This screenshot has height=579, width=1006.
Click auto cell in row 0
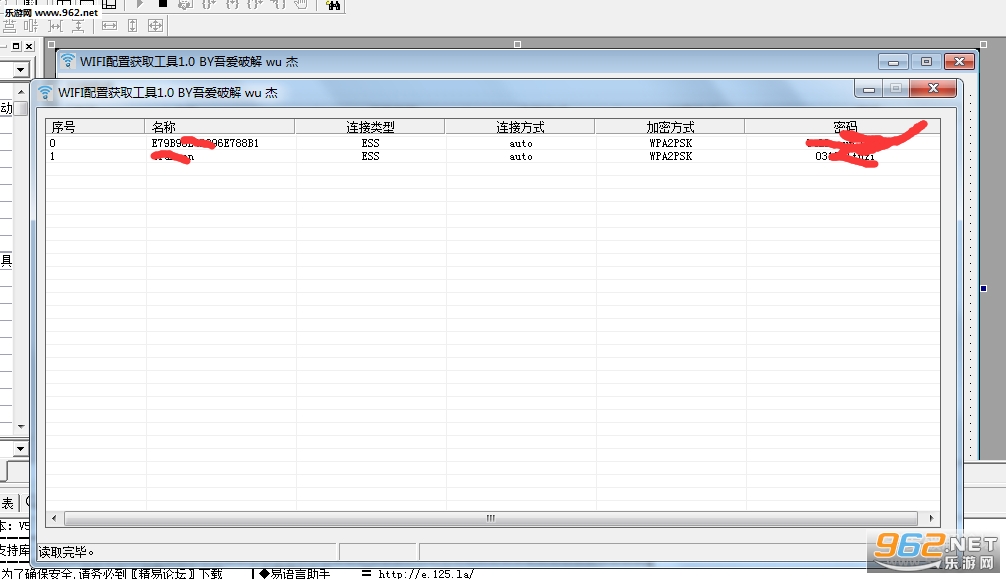pyautogui.click(x=521, y=144)
